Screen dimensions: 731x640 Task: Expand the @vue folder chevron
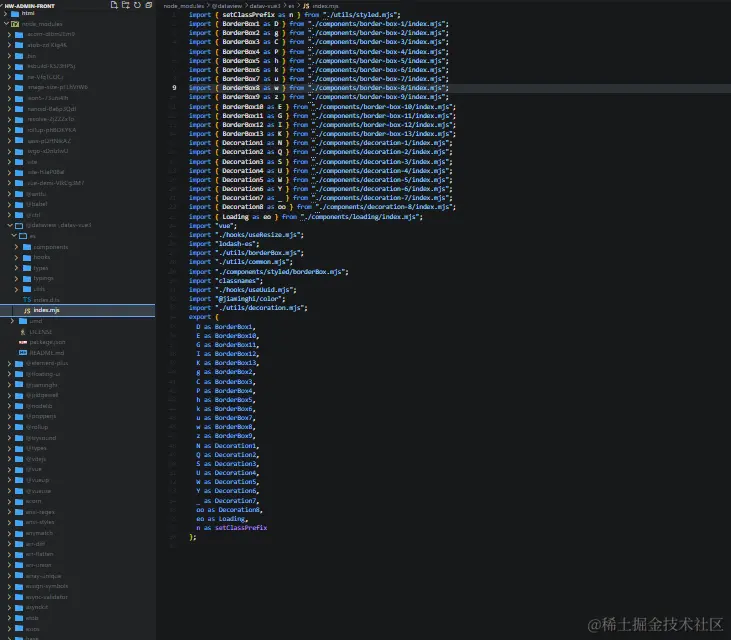point(9,469)
